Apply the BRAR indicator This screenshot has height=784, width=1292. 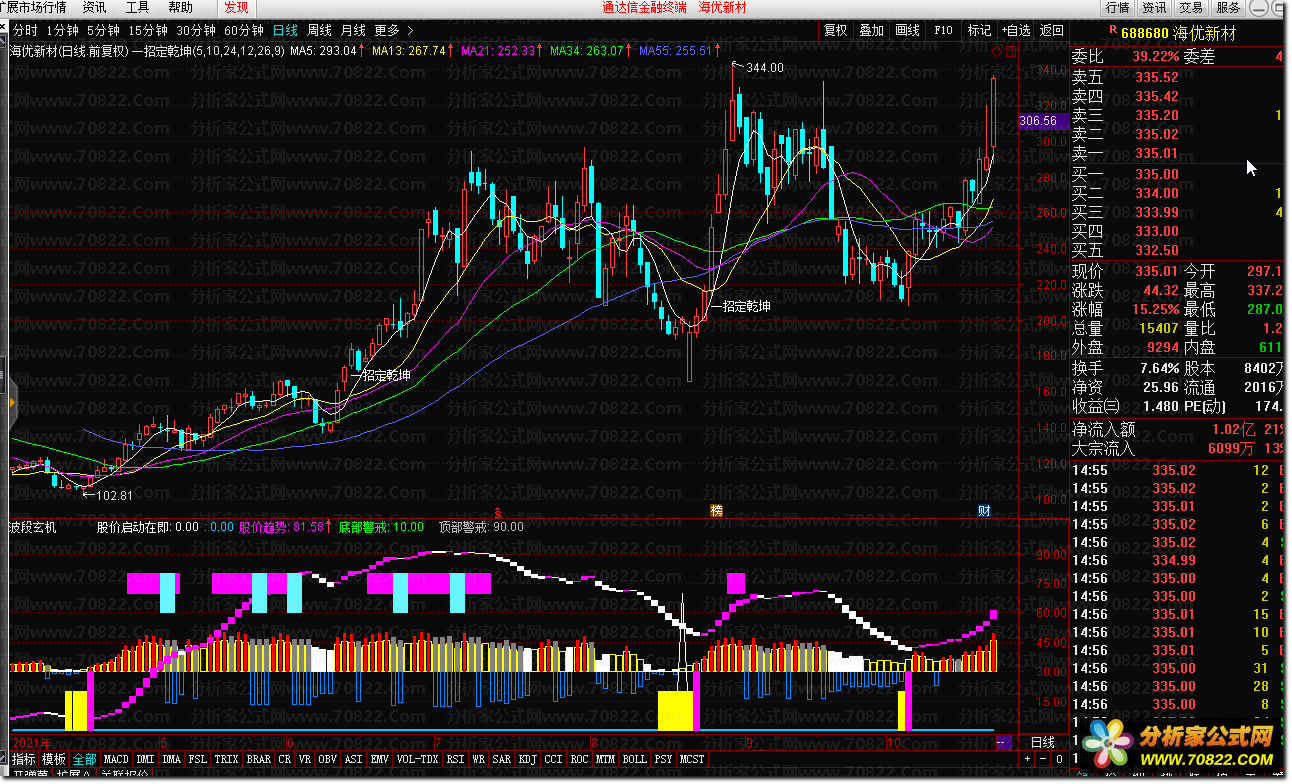click(x=259, y=759)
